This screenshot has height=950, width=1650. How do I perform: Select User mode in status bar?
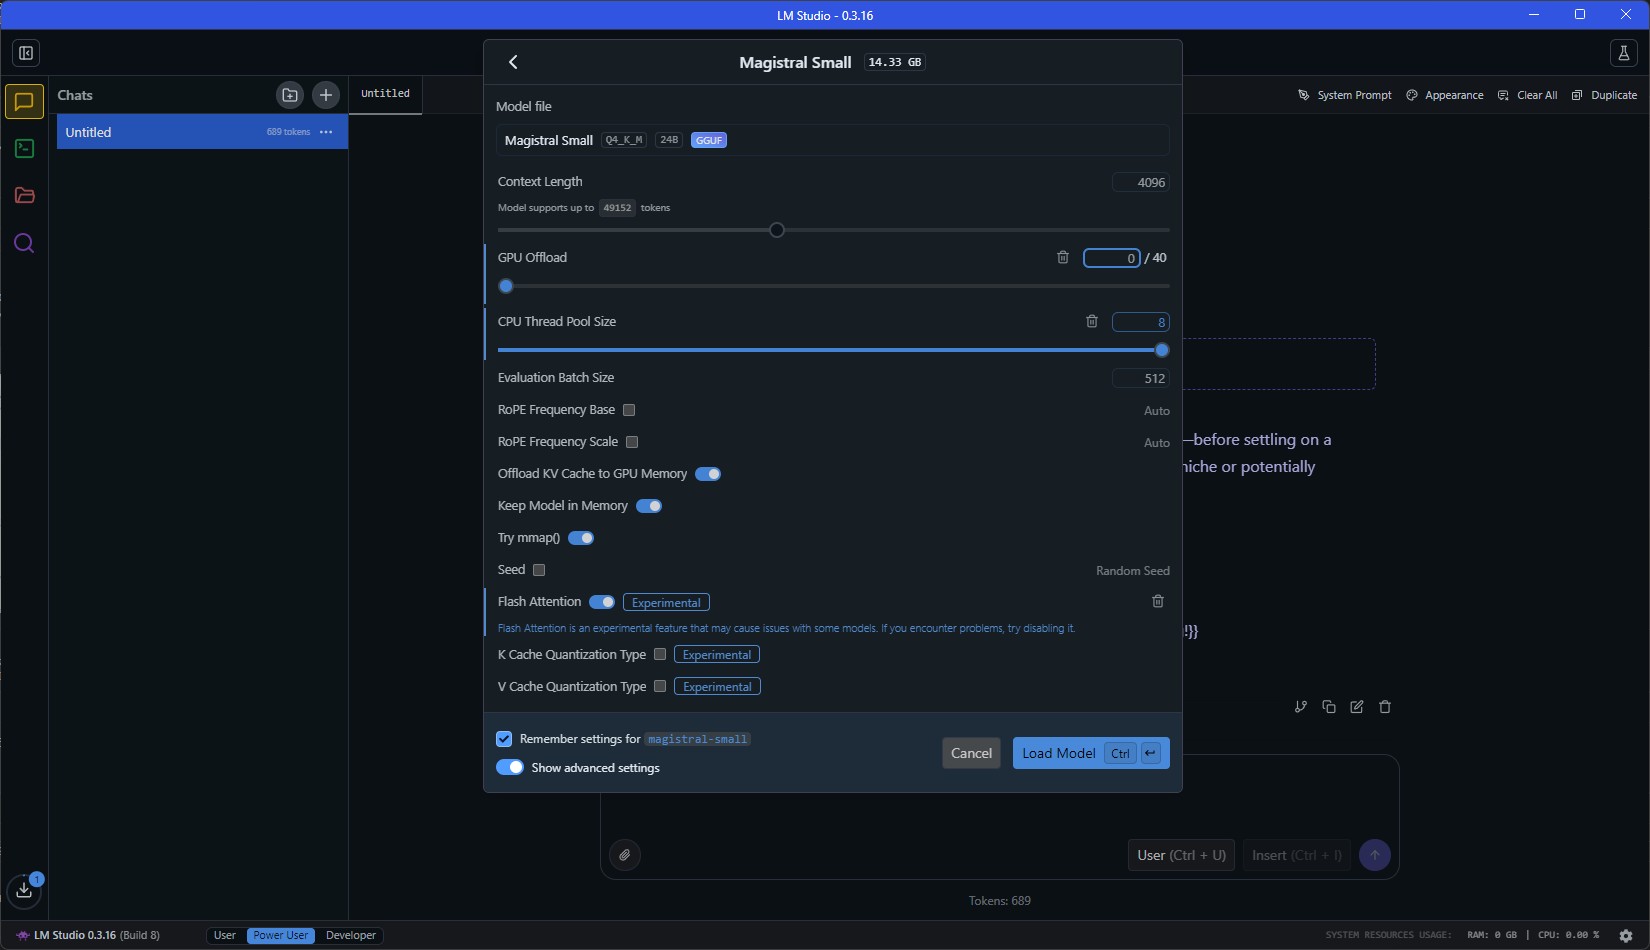[225, 936]
